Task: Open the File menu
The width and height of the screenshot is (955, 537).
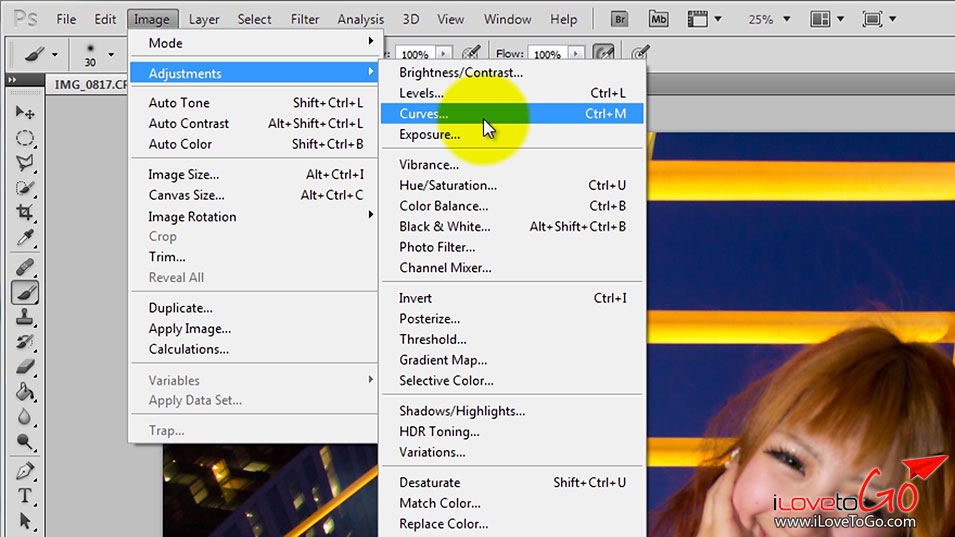Action: [x=66, y=19]
